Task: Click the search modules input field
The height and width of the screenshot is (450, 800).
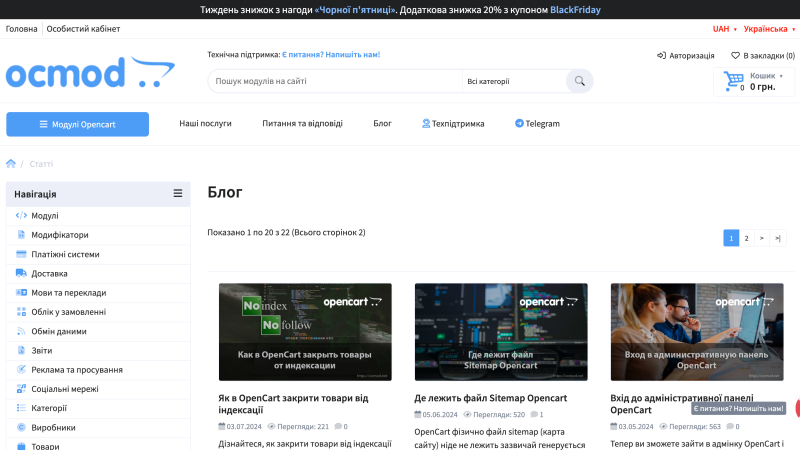Action: (x=335, y=81)
